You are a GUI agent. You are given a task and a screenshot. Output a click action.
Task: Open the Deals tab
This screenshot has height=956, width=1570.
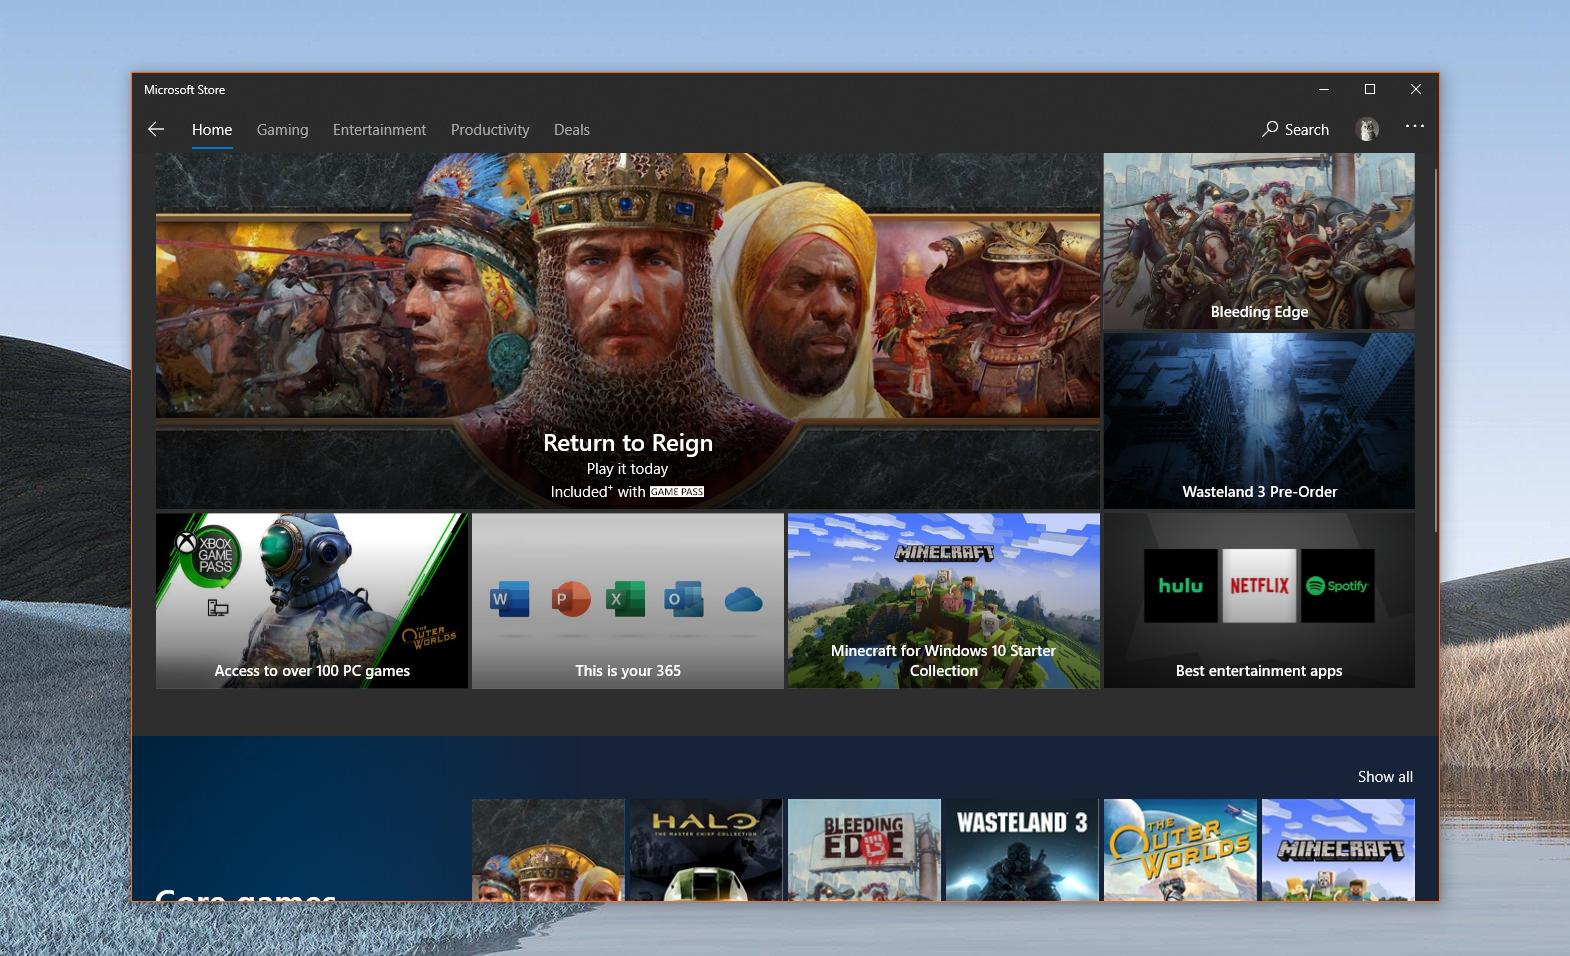tap(572, 130)
